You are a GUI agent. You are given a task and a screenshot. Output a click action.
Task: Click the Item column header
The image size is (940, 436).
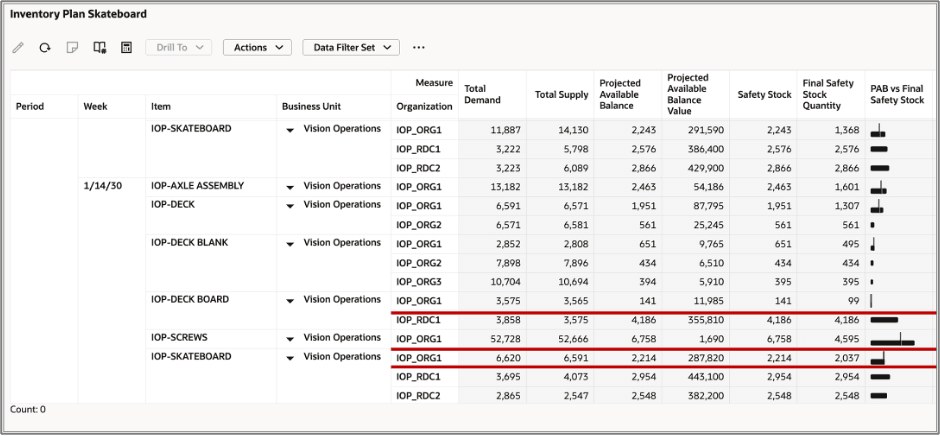(x=161, y=107)
